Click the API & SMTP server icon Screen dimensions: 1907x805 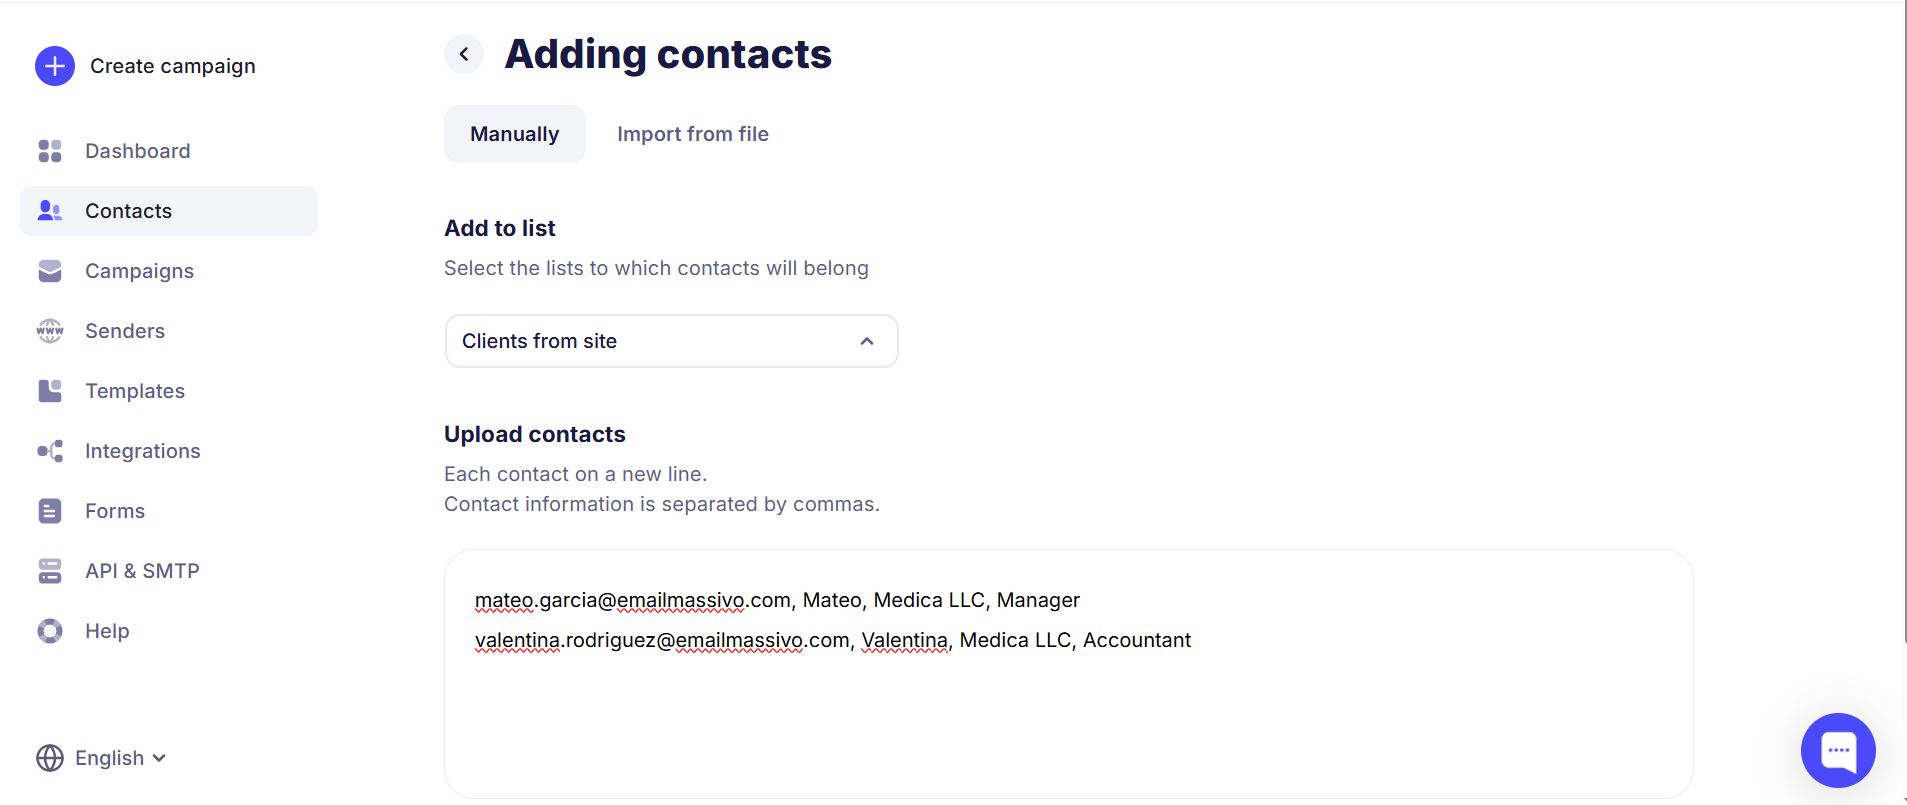tap(50, 571)
